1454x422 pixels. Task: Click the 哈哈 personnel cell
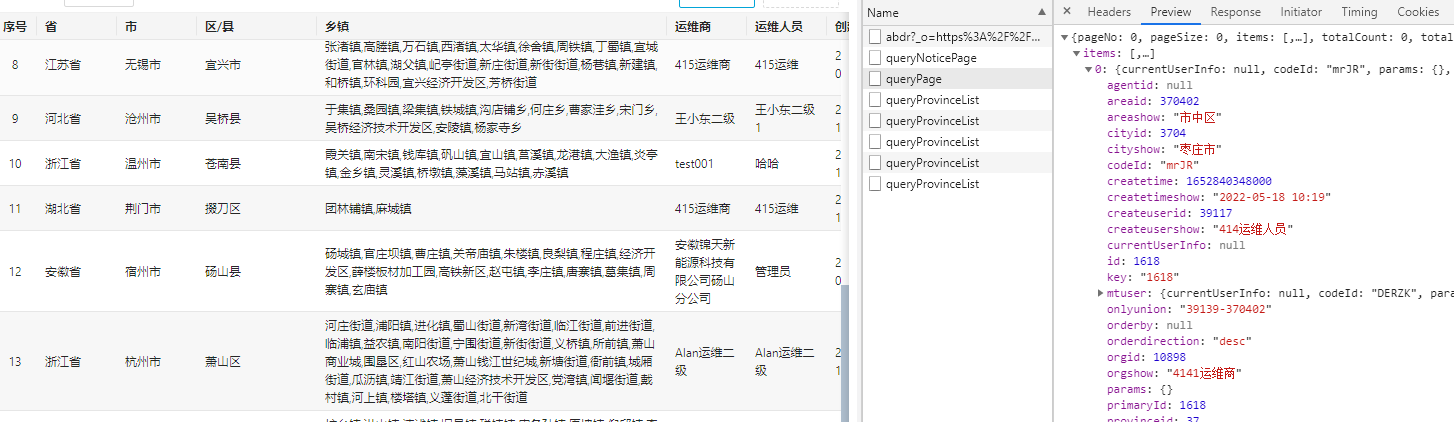pos(766,163)
